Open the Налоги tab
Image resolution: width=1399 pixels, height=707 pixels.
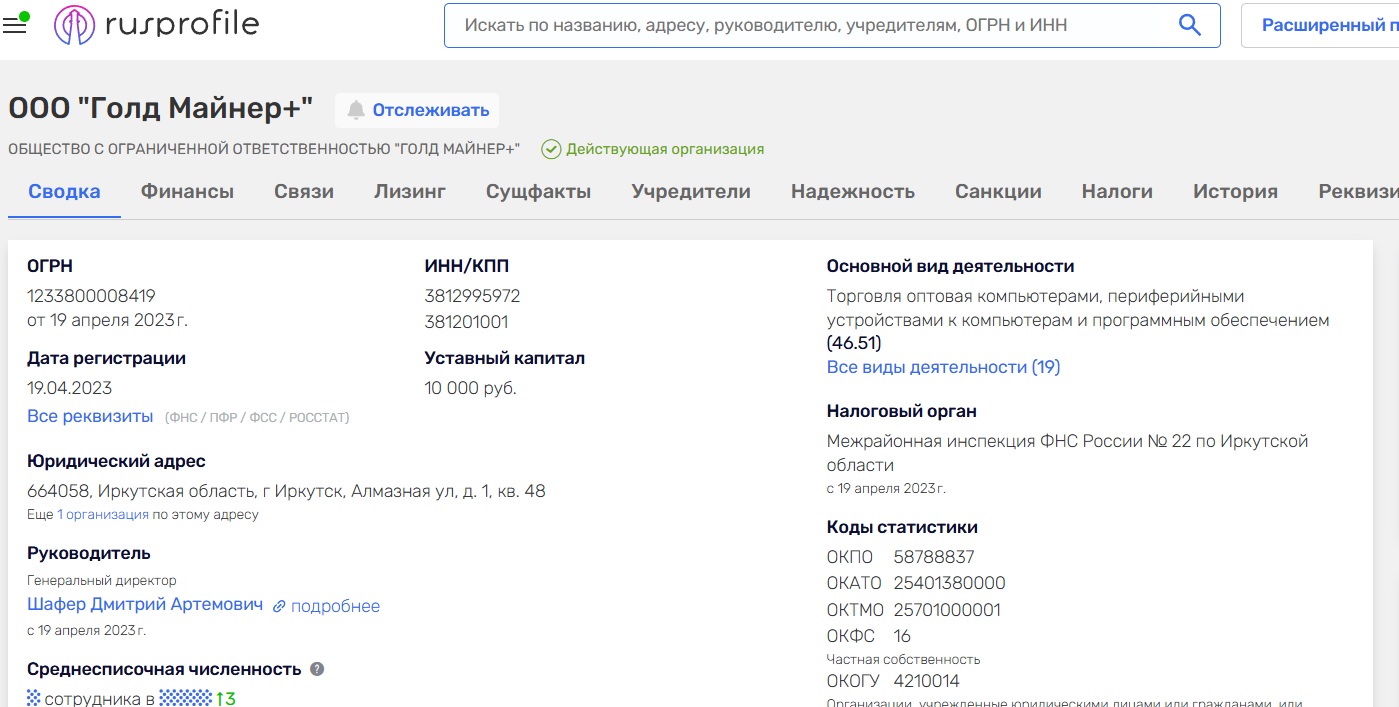click(x=1117, y=192)
